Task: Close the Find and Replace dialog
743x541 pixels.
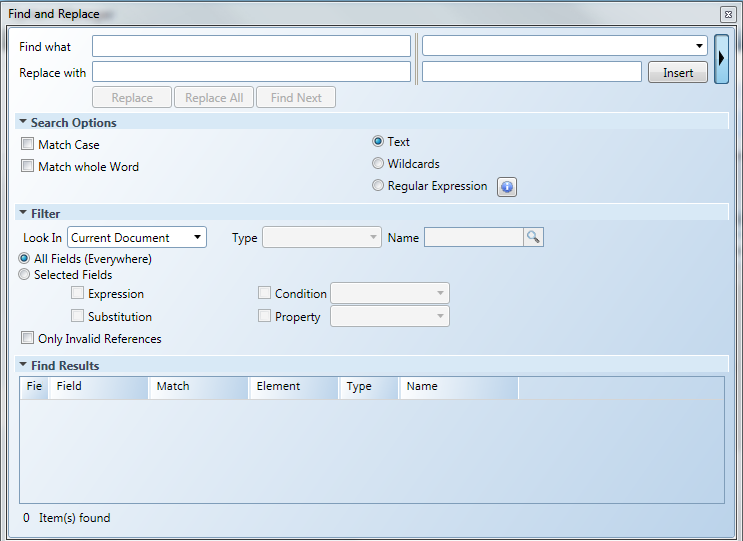Action: coord(727,14)
